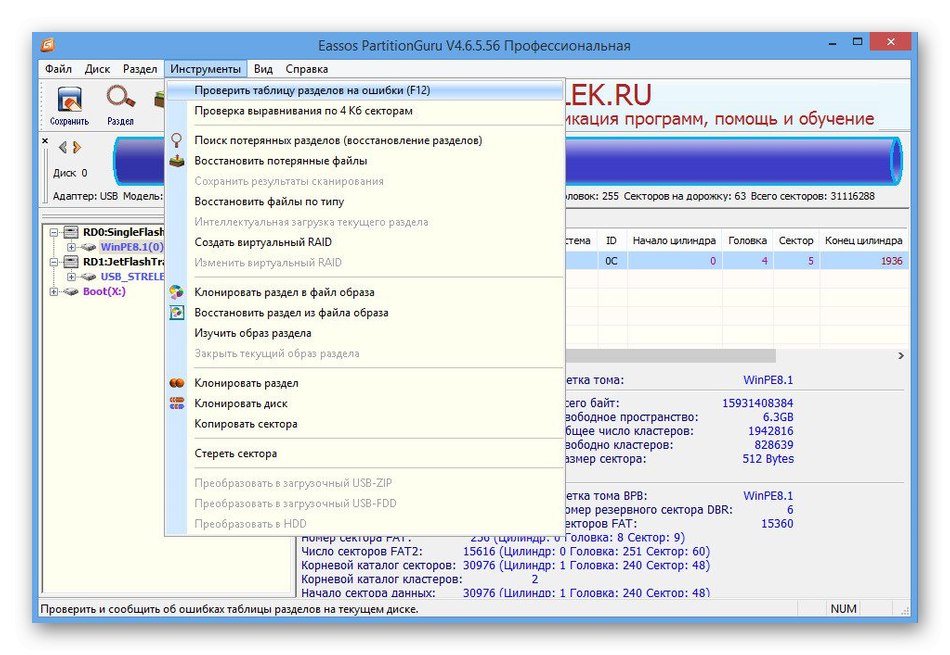
Task: Click the Boot(X:) drive icon
Action: click(x=71, y=291)
